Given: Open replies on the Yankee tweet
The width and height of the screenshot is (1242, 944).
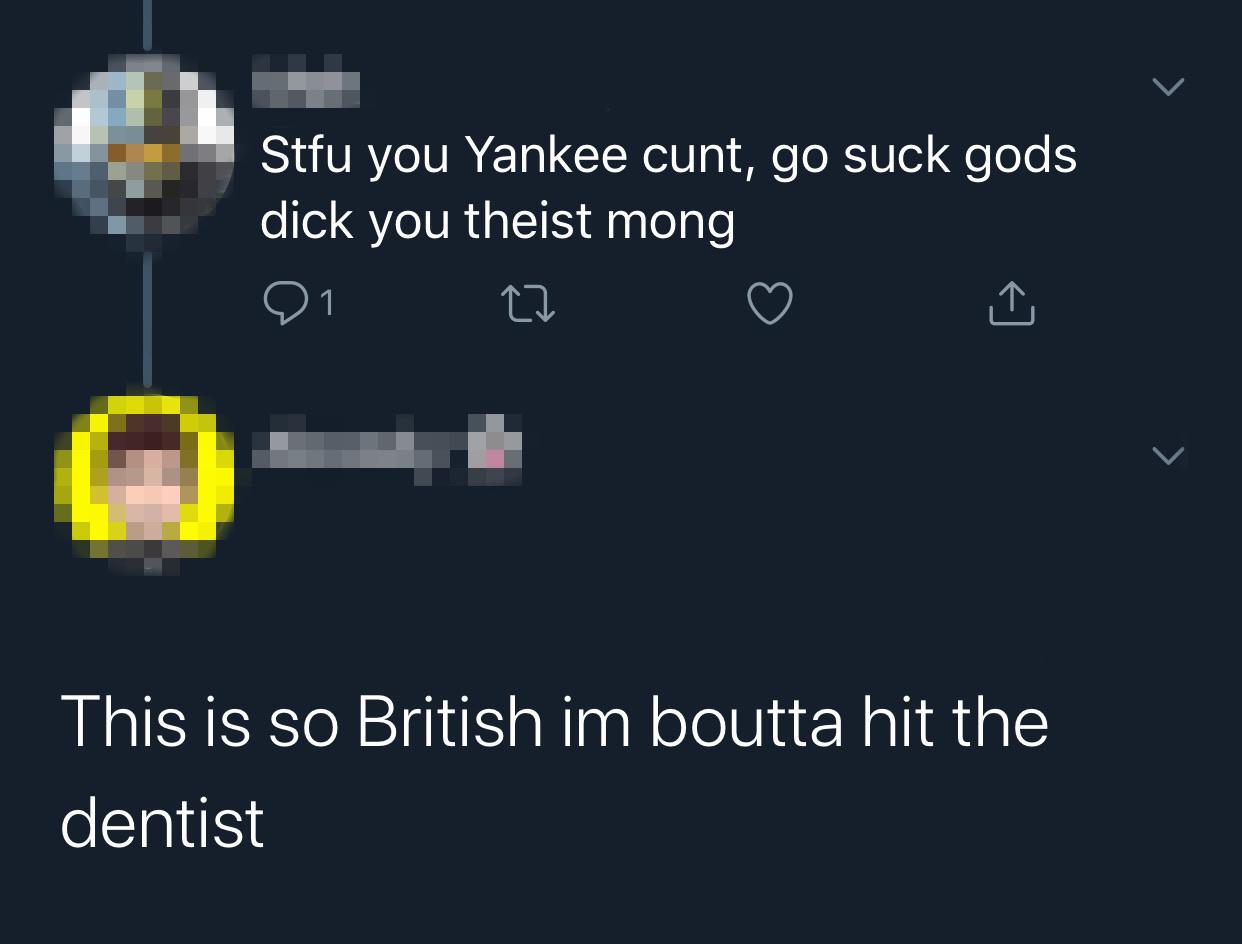Looking at the screenshot, I should 284,304.
